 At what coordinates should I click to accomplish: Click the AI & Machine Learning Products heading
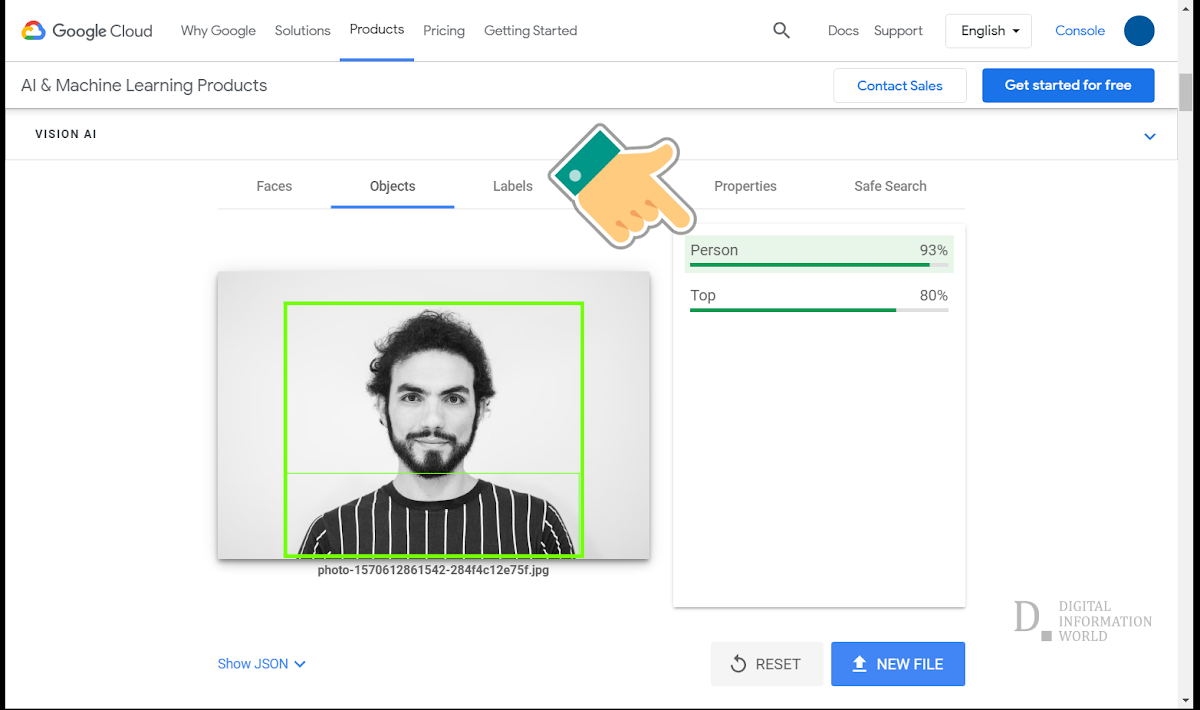pyautogui.click(x=144, y=86)
